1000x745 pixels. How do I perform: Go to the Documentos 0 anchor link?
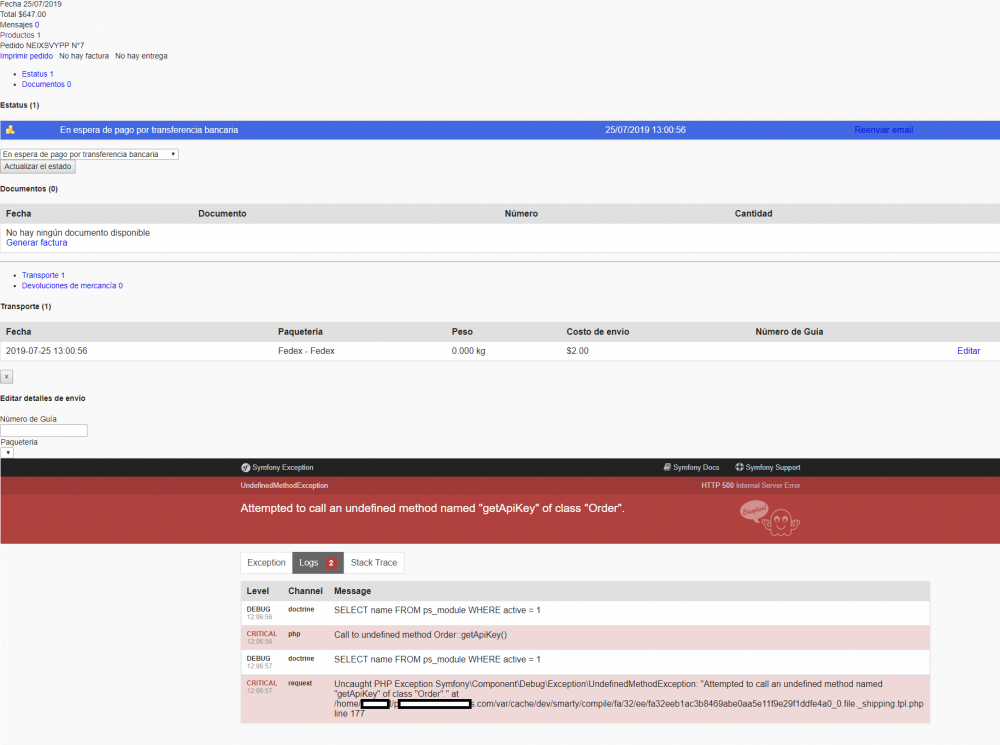click(47, 84)
